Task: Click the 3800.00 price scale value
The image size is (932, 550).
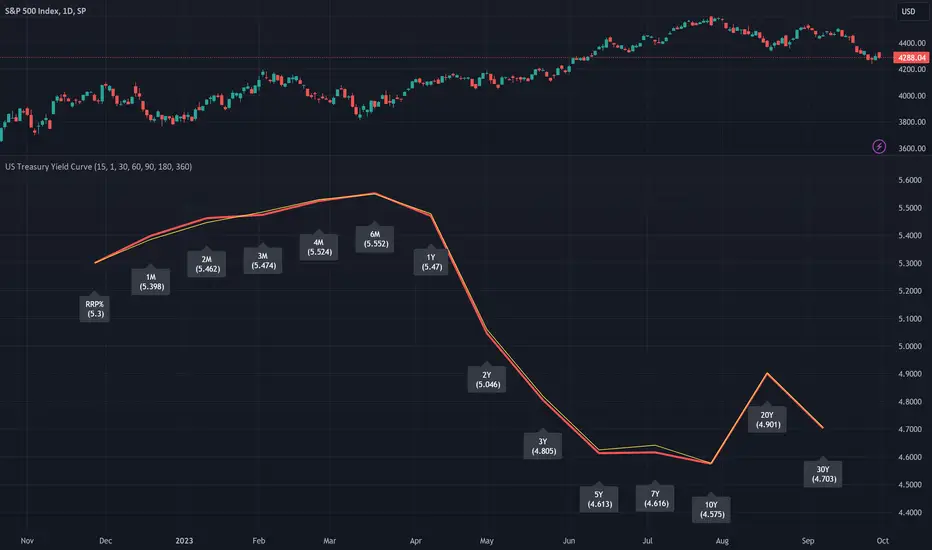Action: click(912, 122)
